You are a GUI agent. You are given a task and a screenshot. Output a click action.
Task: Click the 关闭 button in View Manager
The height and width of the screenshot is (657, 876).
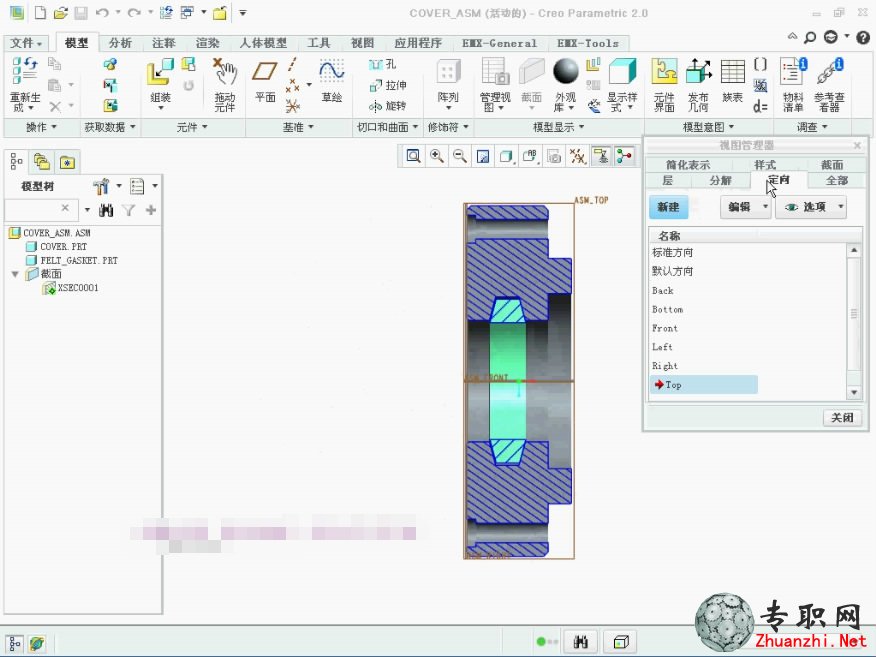coord(842,417)
